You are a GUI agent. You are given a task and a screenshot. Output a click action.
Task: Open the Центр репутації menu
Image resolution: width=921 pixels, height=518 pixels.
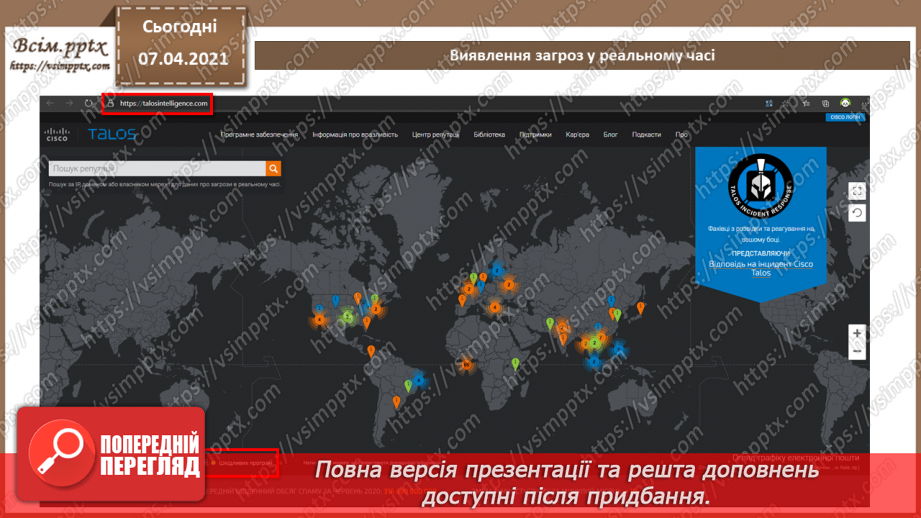click(x=435, y=134)
